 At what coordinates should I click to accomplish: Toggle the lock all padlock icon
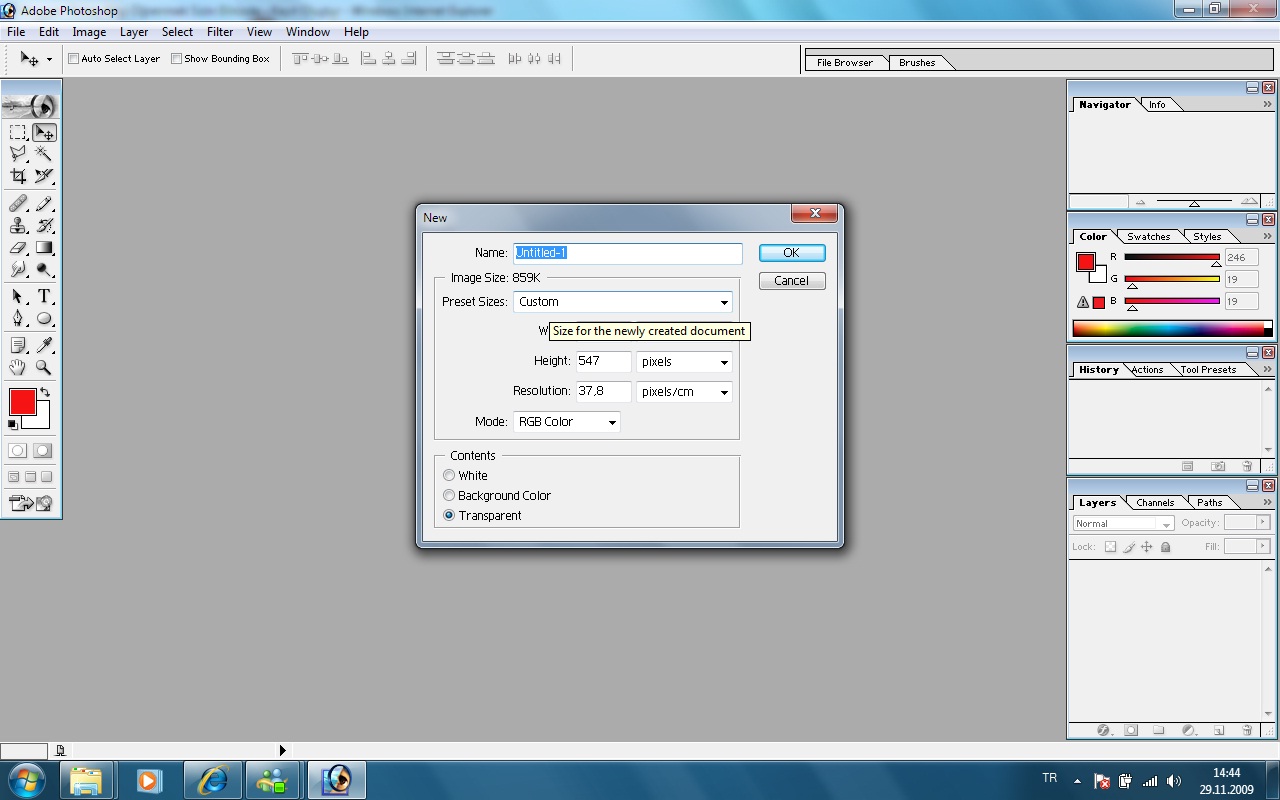[x=1165, y=547]
